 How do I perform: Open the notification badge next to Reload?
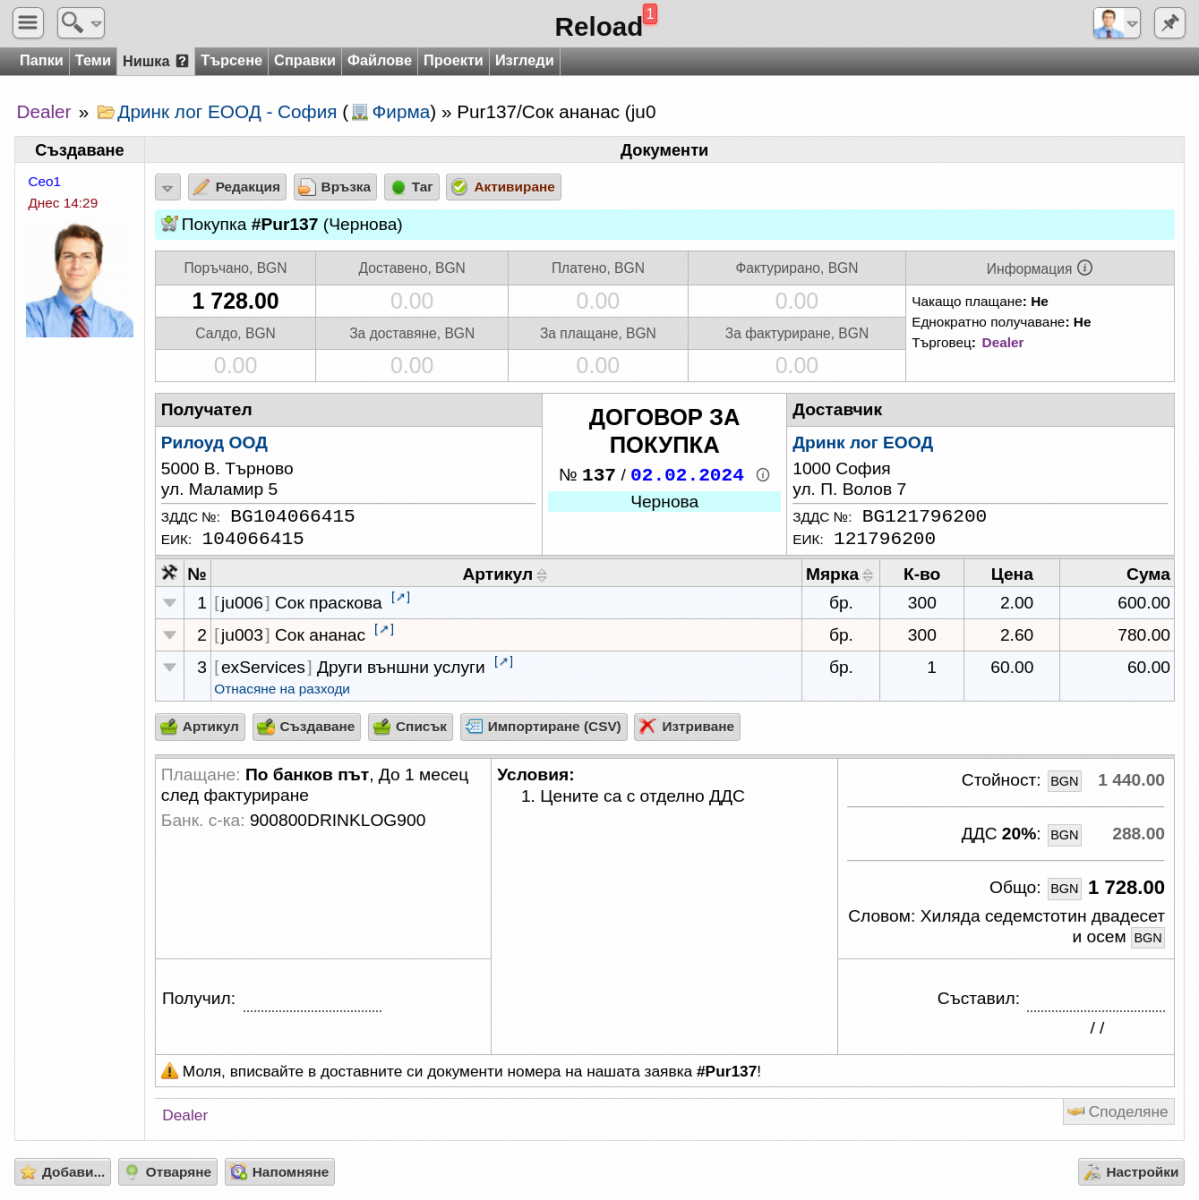tap(650, 14)
